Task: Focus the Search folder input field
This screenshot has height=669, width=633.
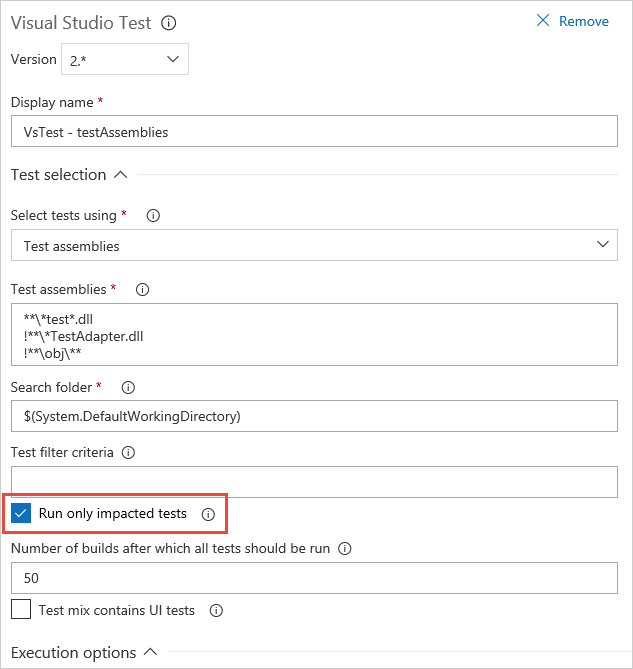Action: click(x=314, y=416)
